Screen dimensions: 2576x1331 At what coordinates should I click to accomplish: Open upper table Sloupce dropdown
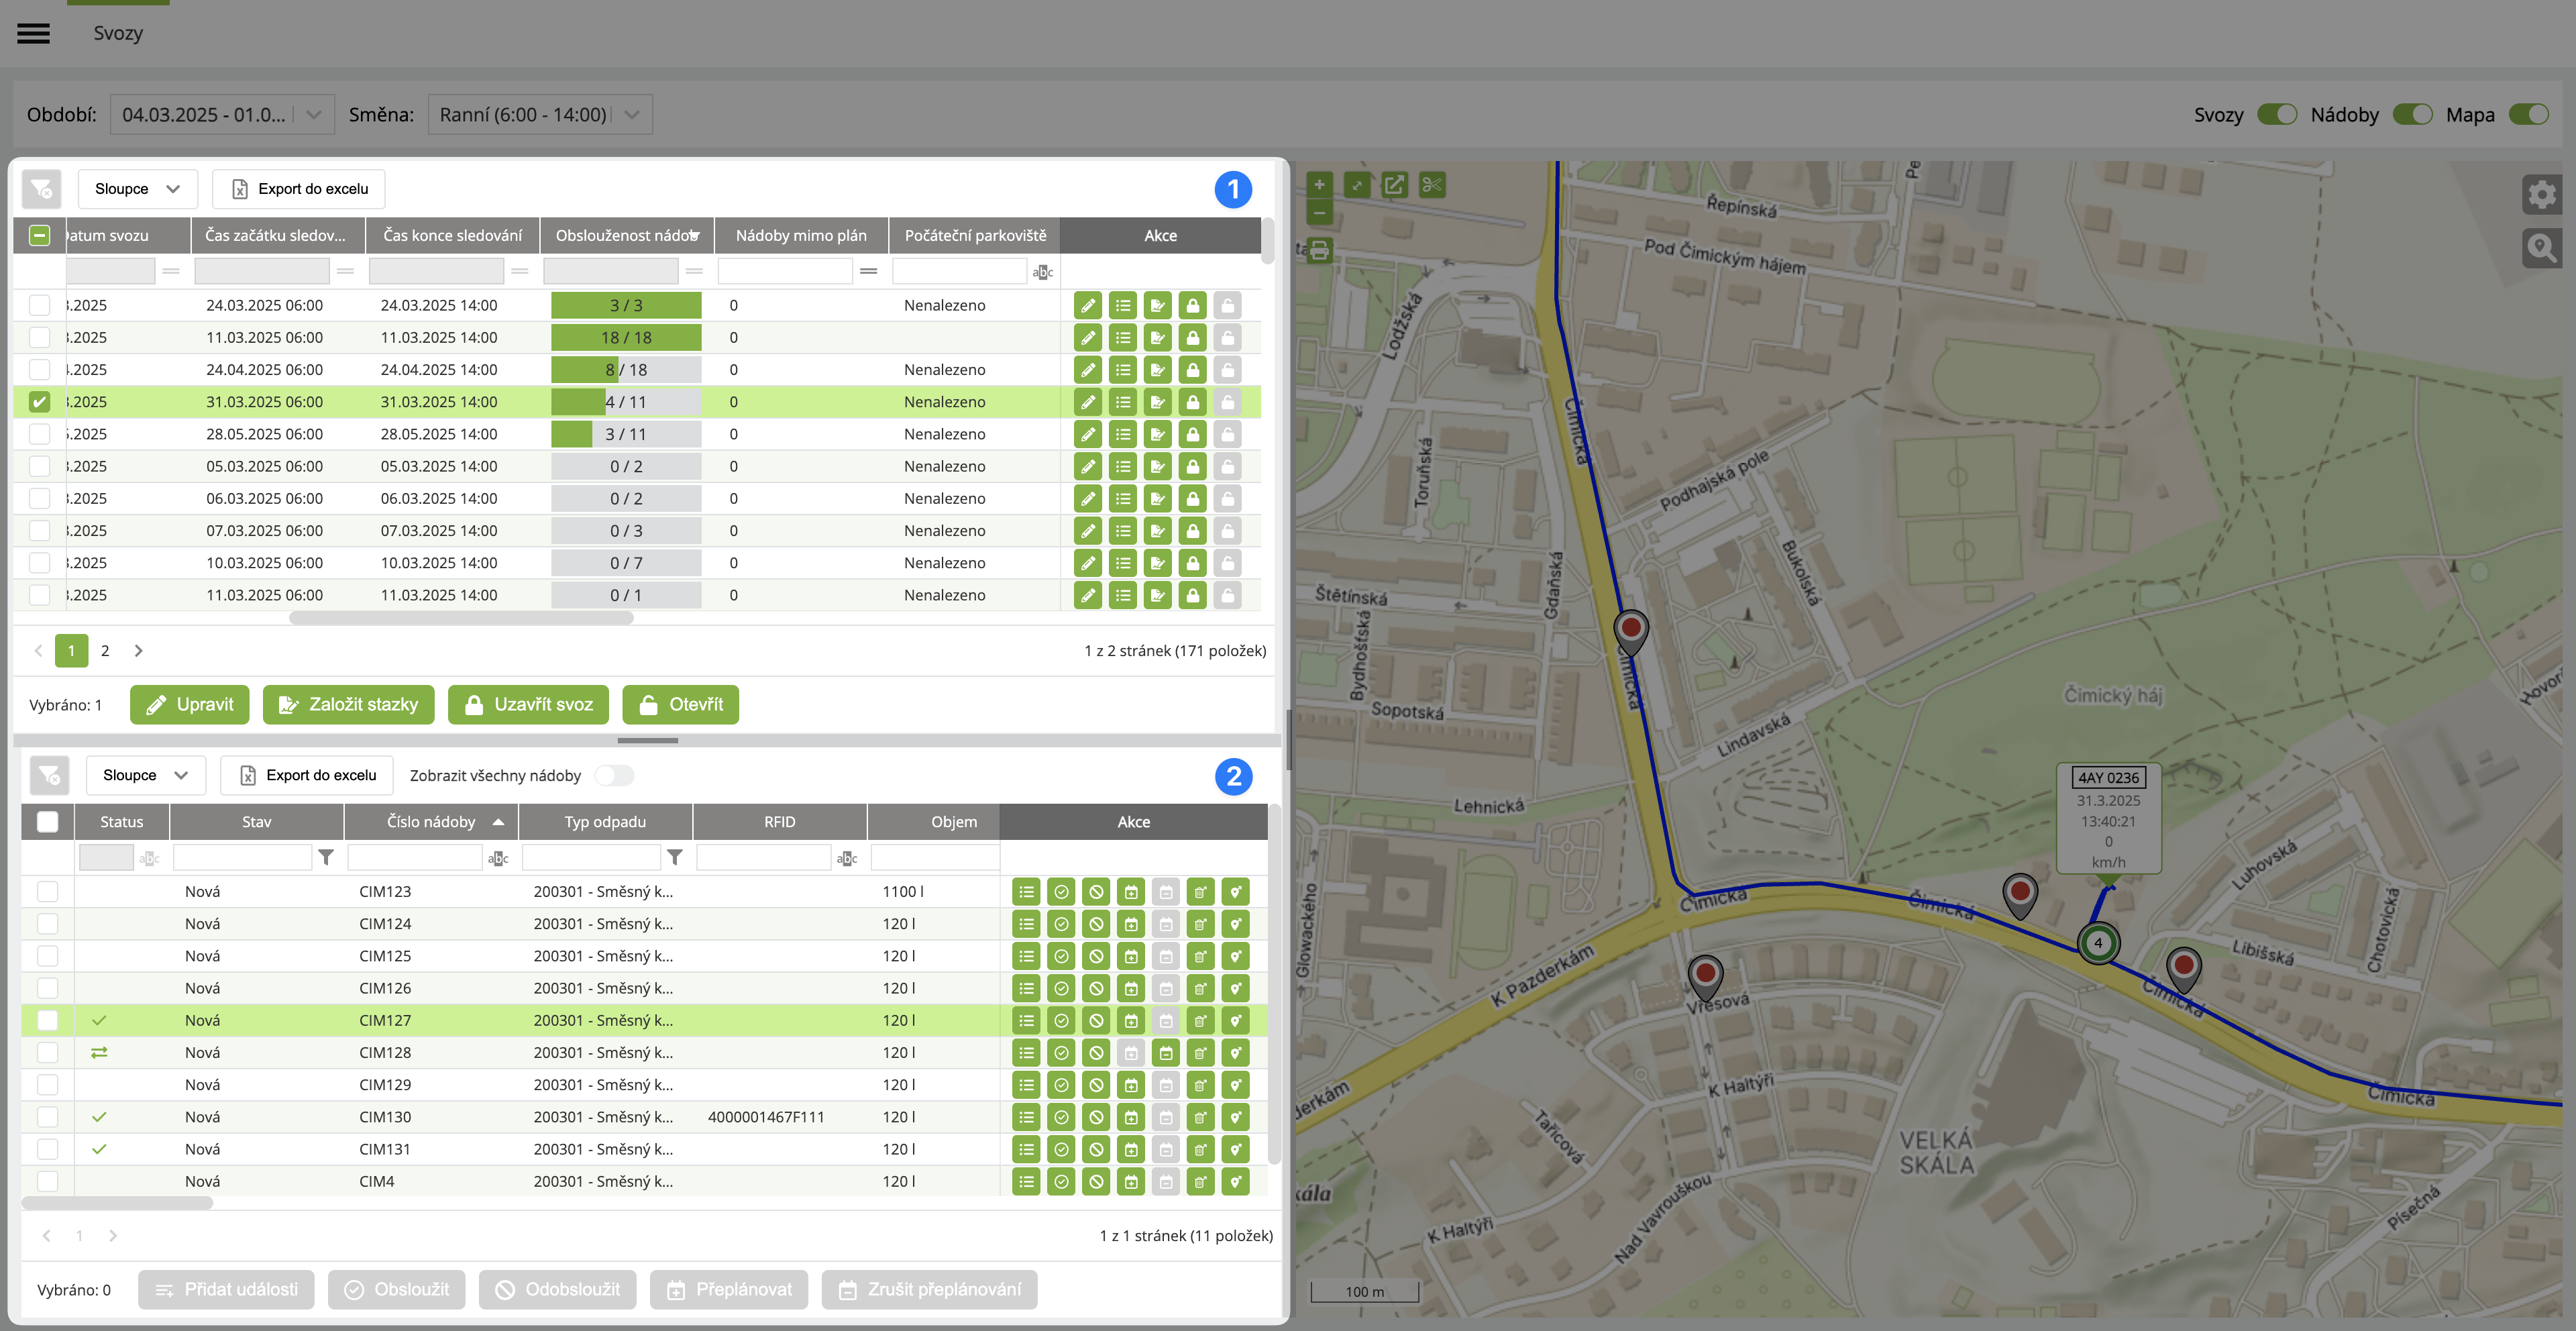point(137,189)
